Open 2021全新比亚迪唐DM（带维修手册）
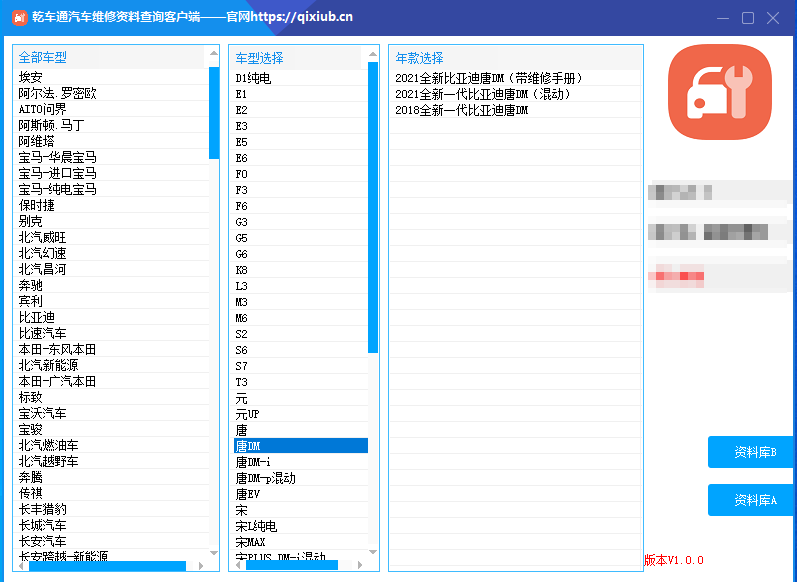The image size is (797, 582). [x=515, y=78]
